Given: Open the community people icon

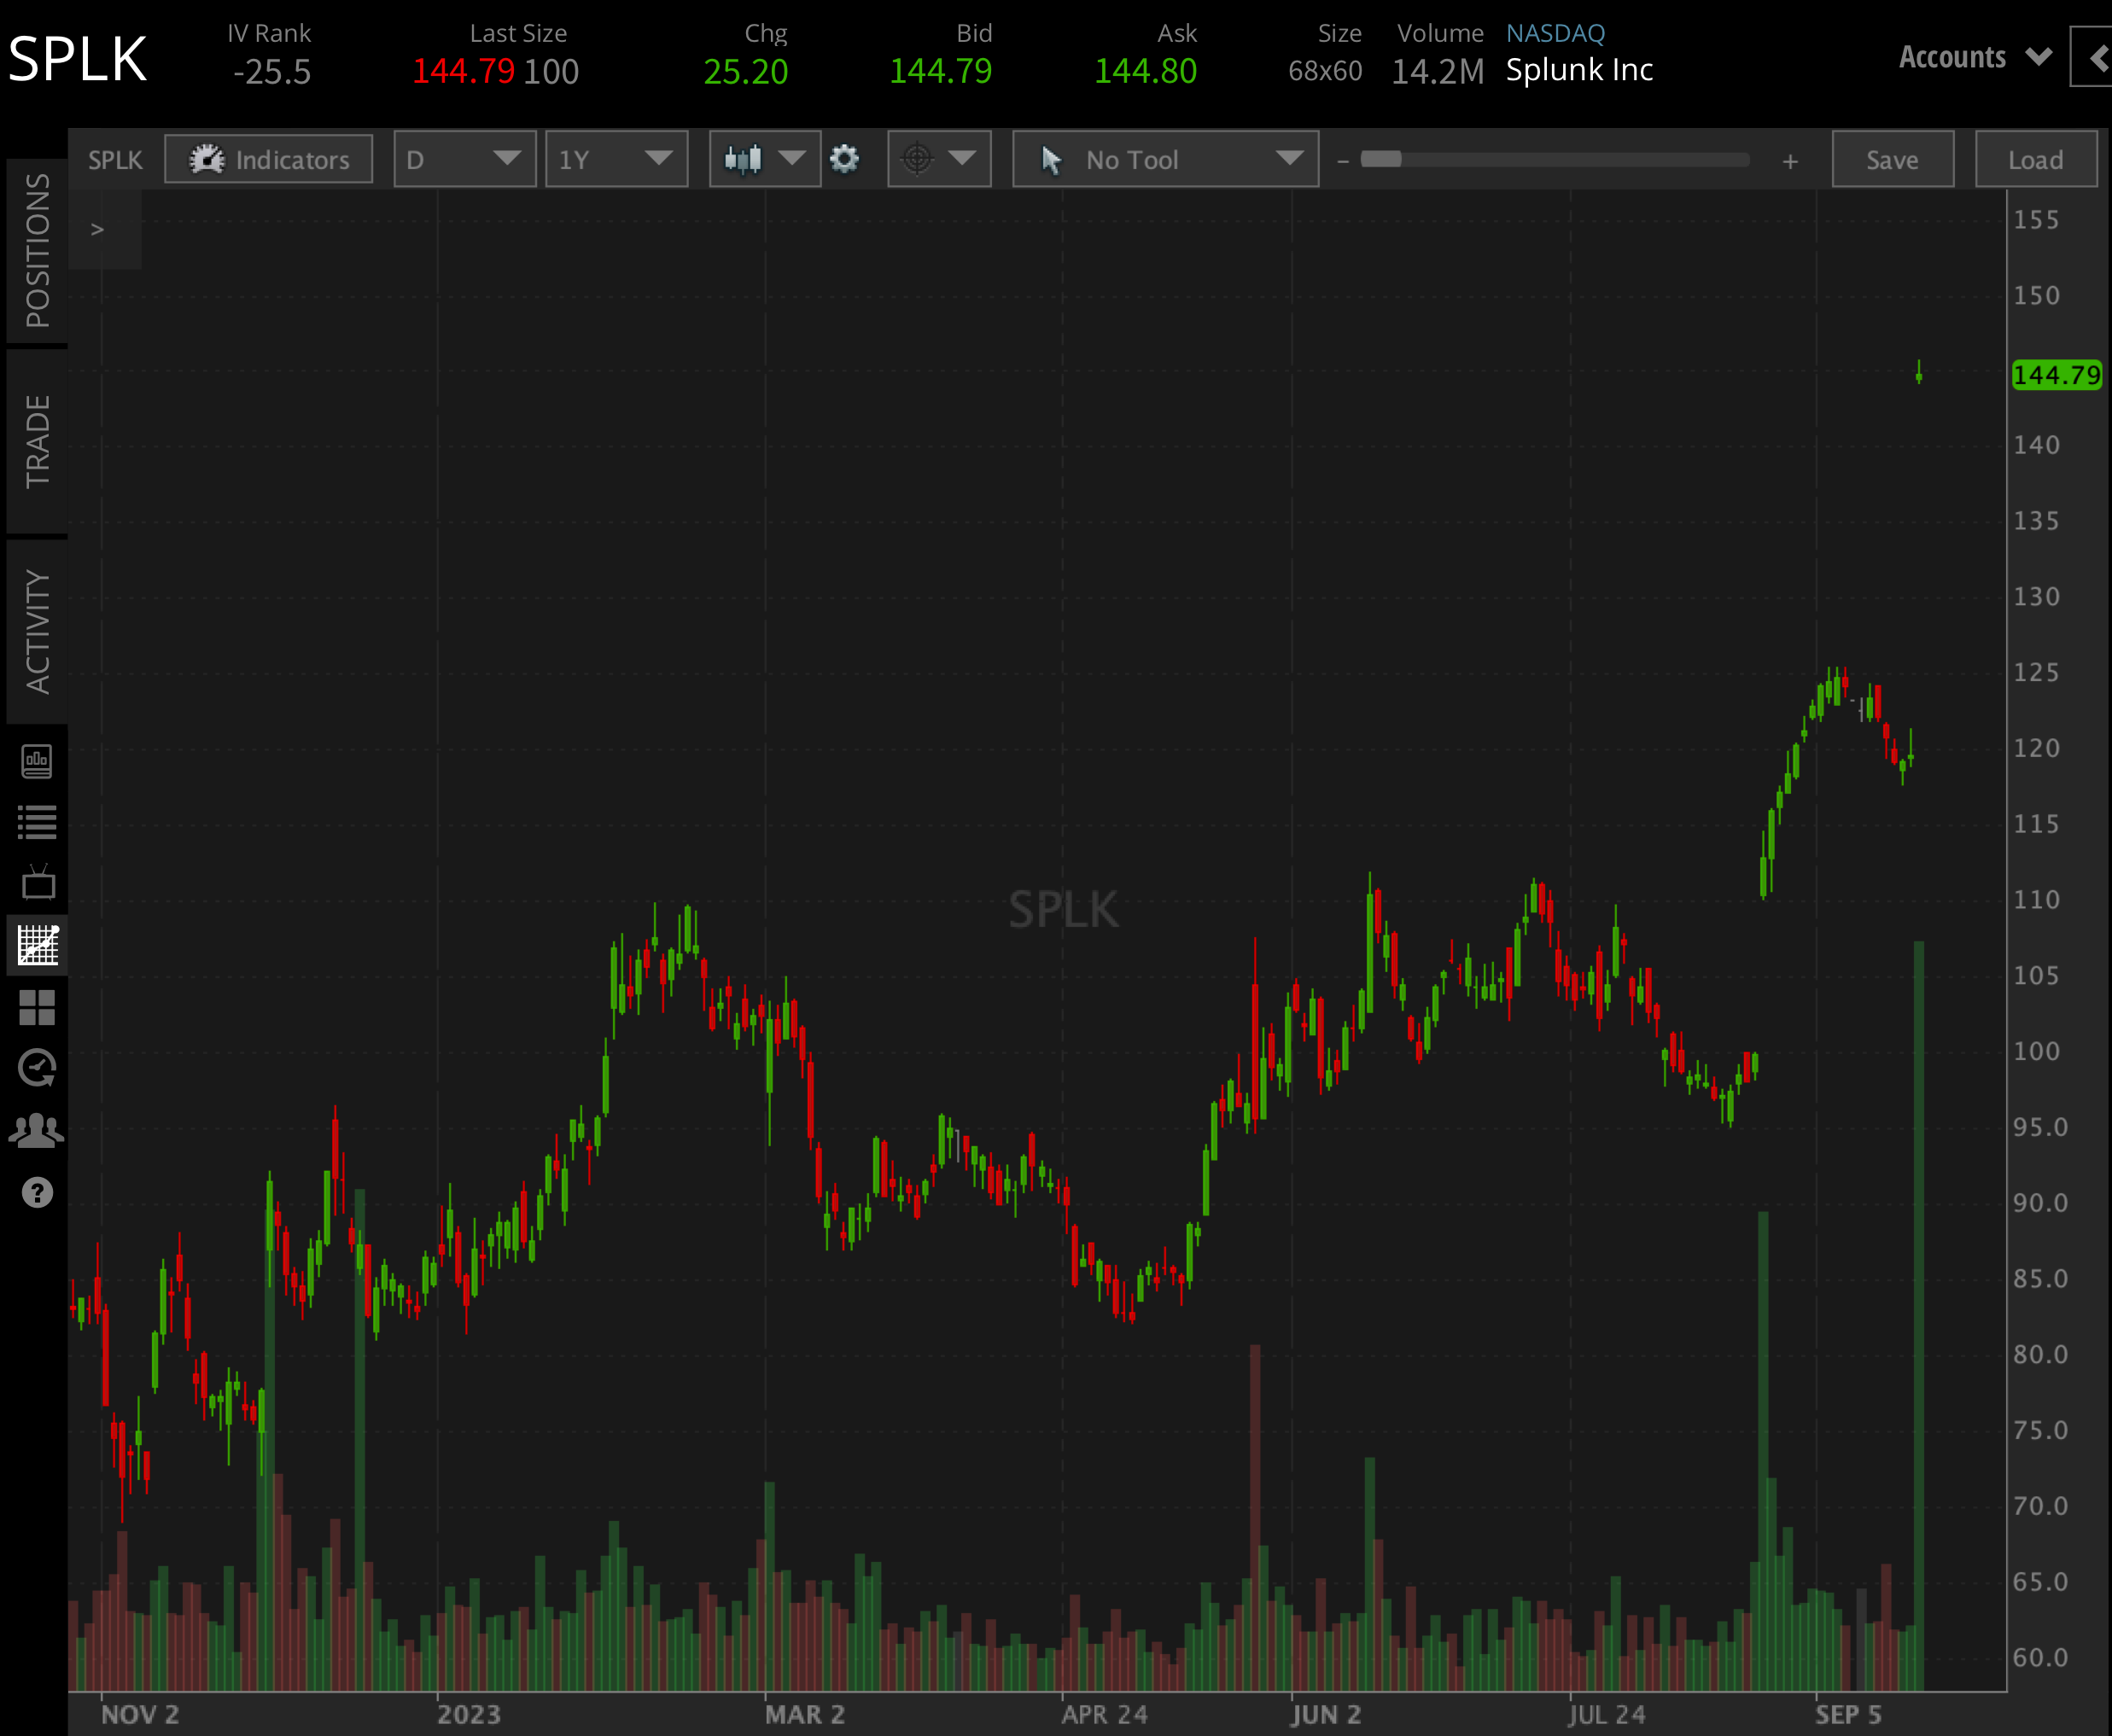Looking at the screenshot, I should (37, 1131).
